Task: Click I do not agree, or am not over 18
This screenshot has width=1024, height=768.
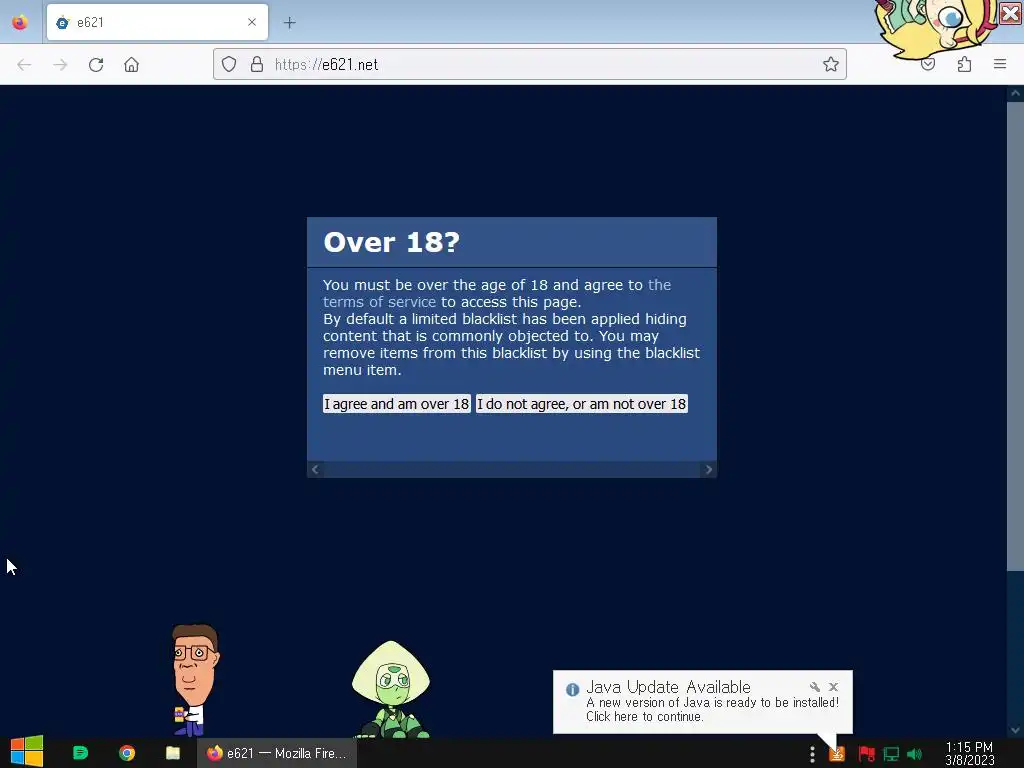Action: click(x=581, y=404)
